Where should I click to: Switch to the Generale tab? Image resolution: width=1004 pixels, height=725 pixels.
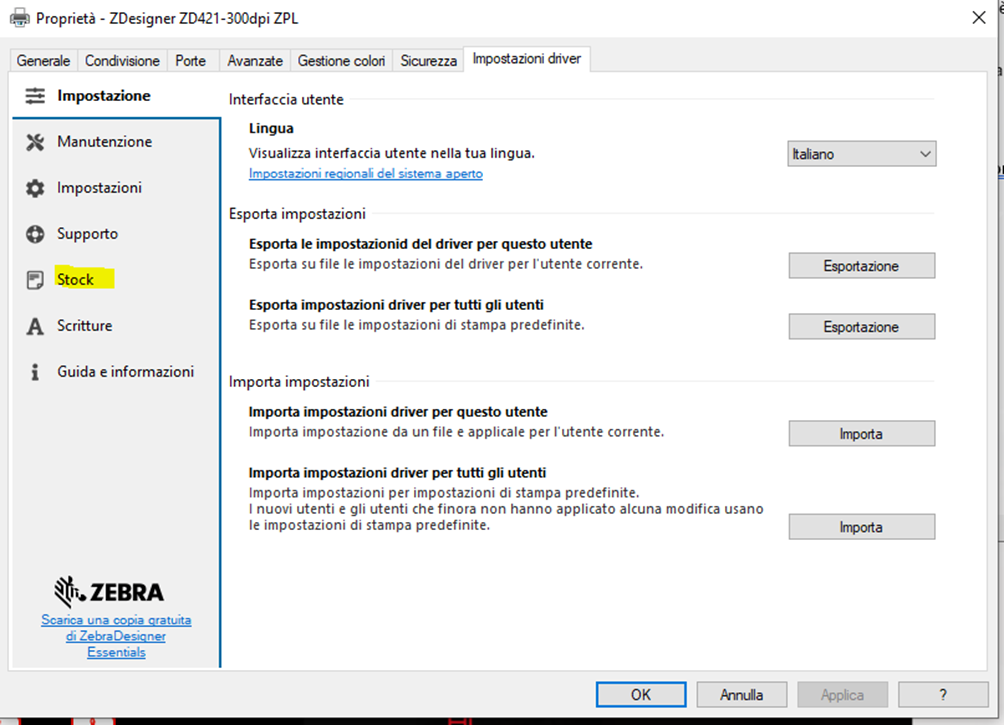coord(44,61)
